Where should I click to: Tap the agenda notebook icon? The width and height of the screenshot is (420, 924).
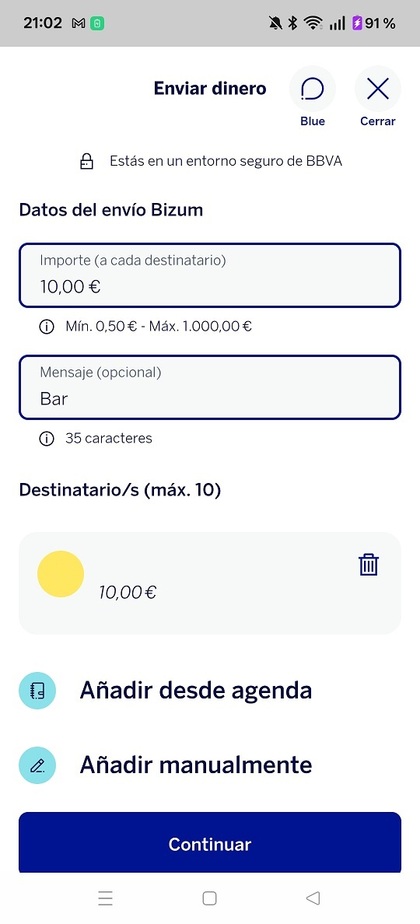[x=37, y=690]
